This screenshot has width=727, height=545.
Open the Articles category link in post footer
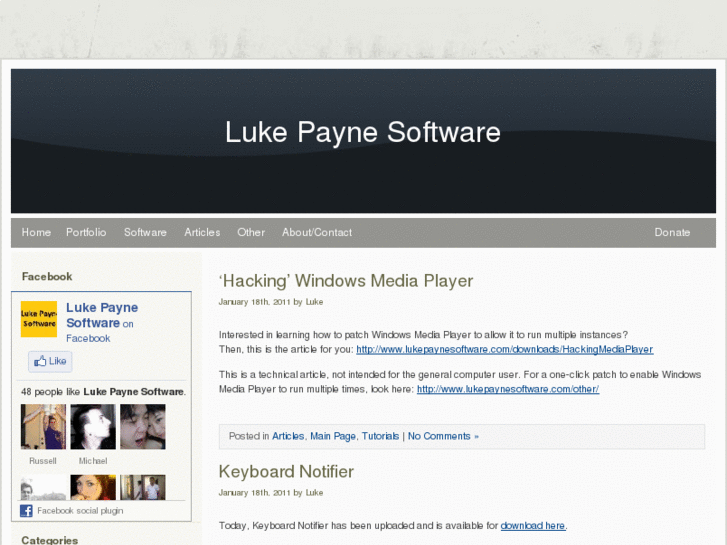(288, 436)
